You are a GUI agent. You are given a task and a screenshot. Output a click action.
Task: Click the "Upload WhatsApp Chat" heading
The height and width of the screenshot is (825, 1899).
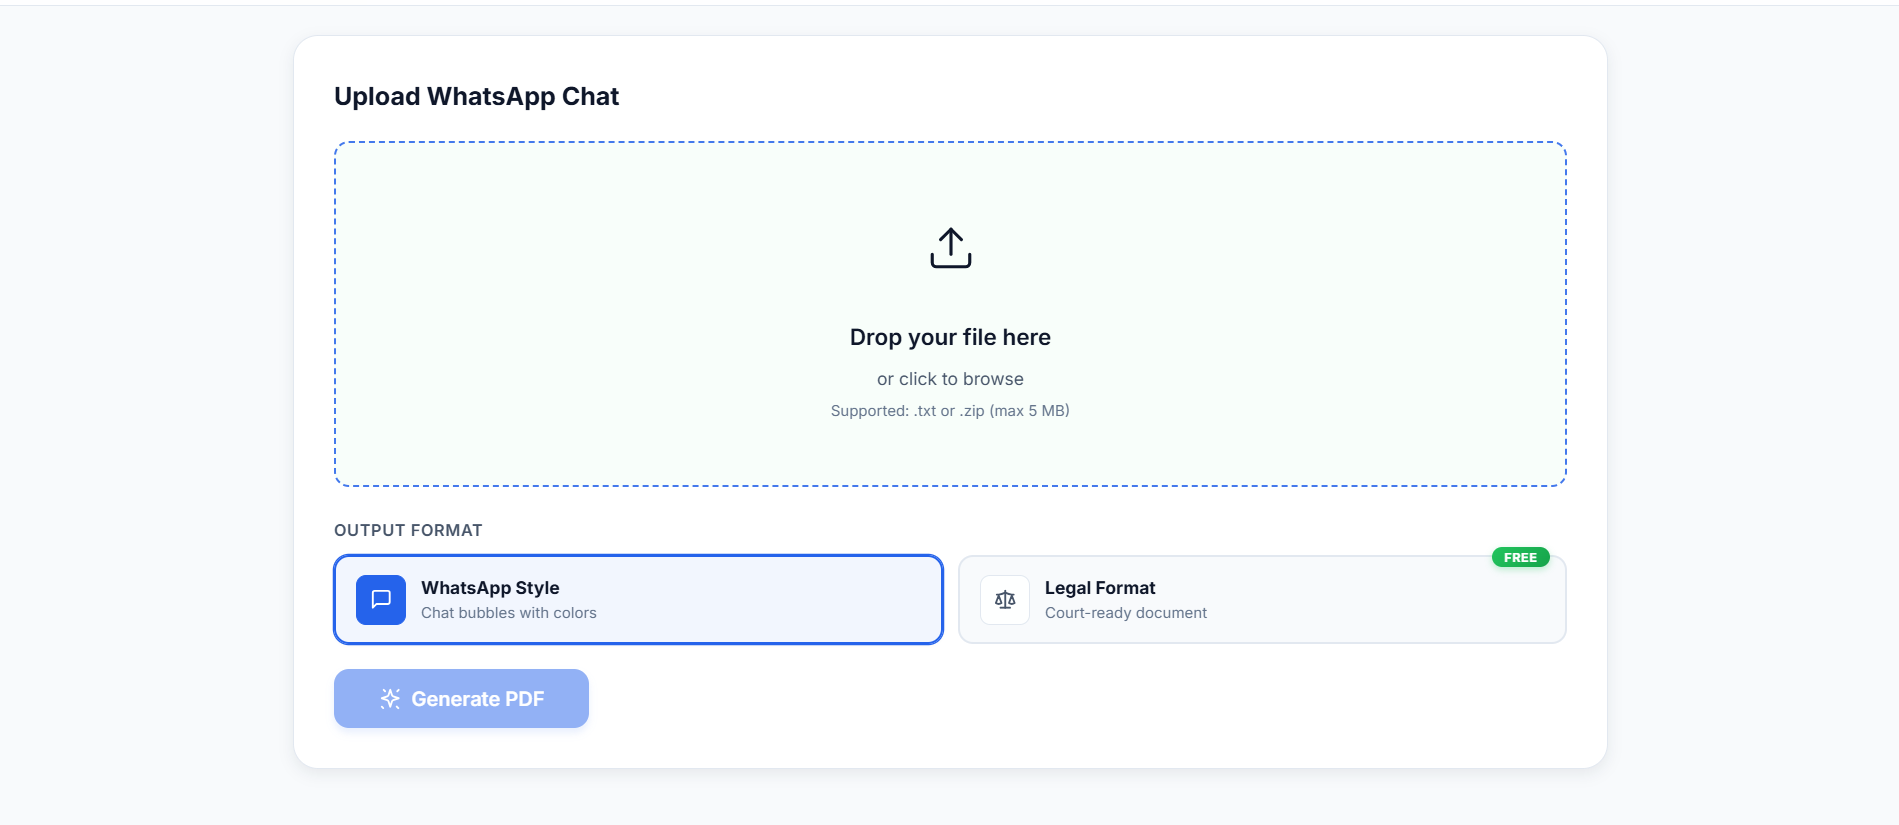point(476,96)
